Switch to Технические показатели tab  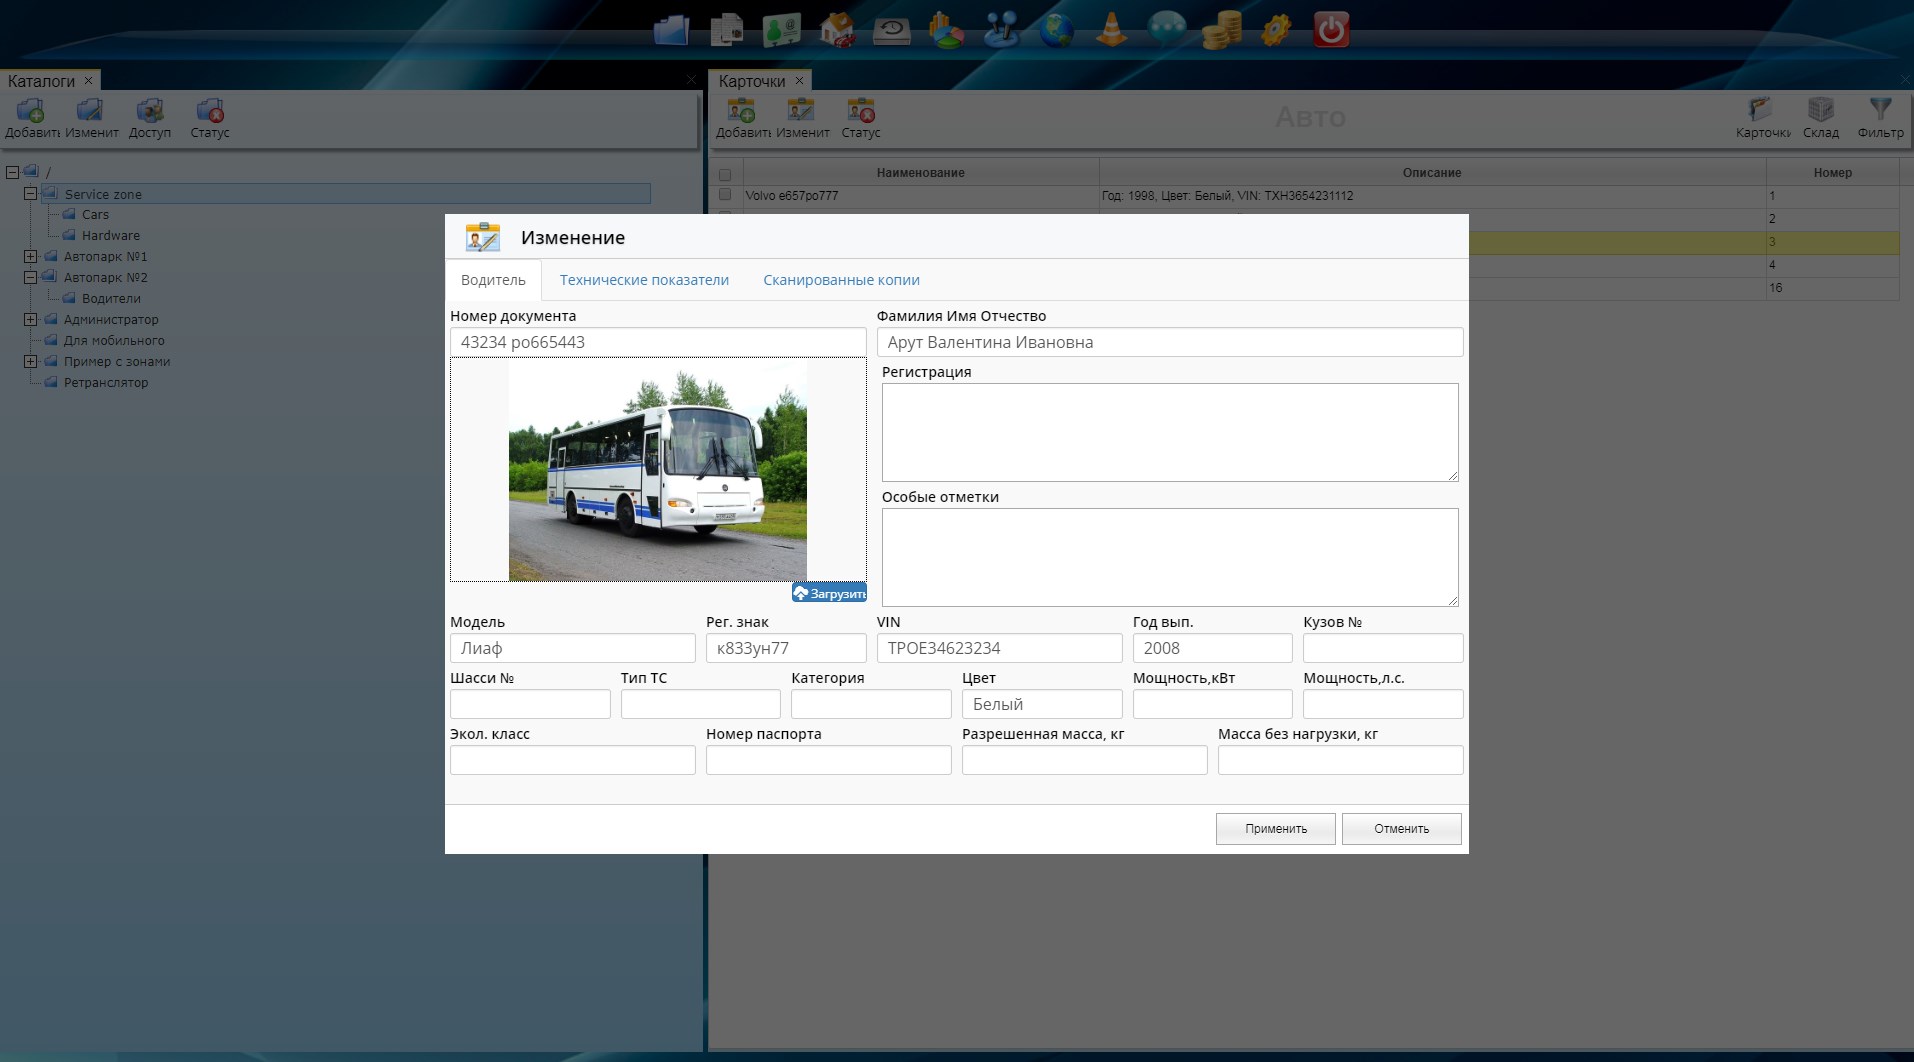coord(644,280)
